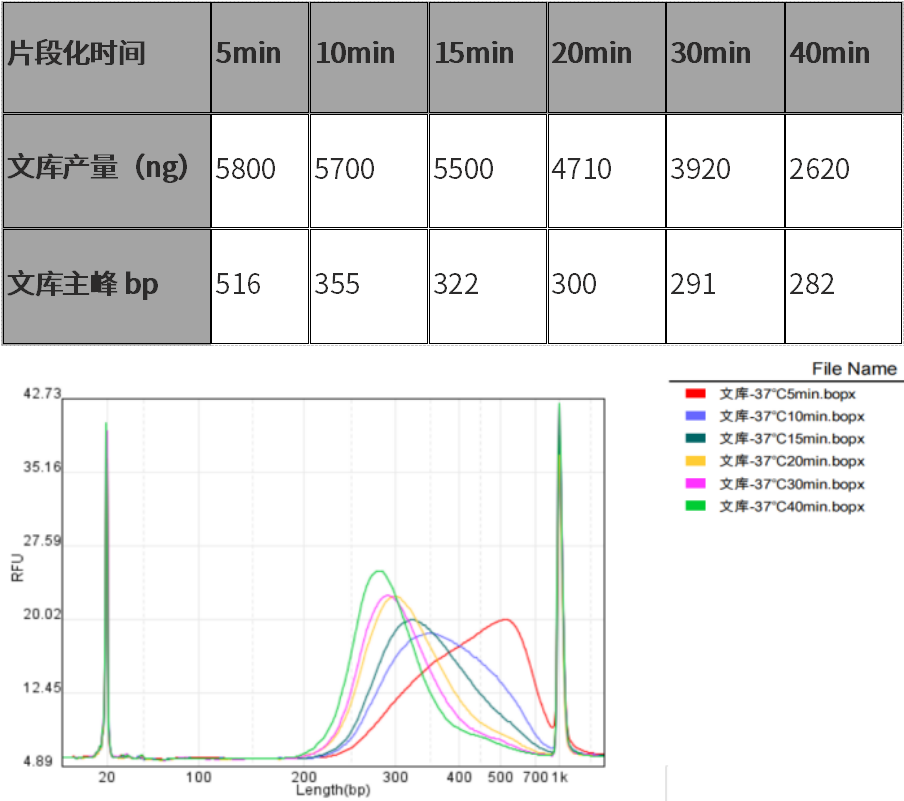Viewport: 904px width, 801px height.
Task: Click the File Name legend header
Action: 853,369
